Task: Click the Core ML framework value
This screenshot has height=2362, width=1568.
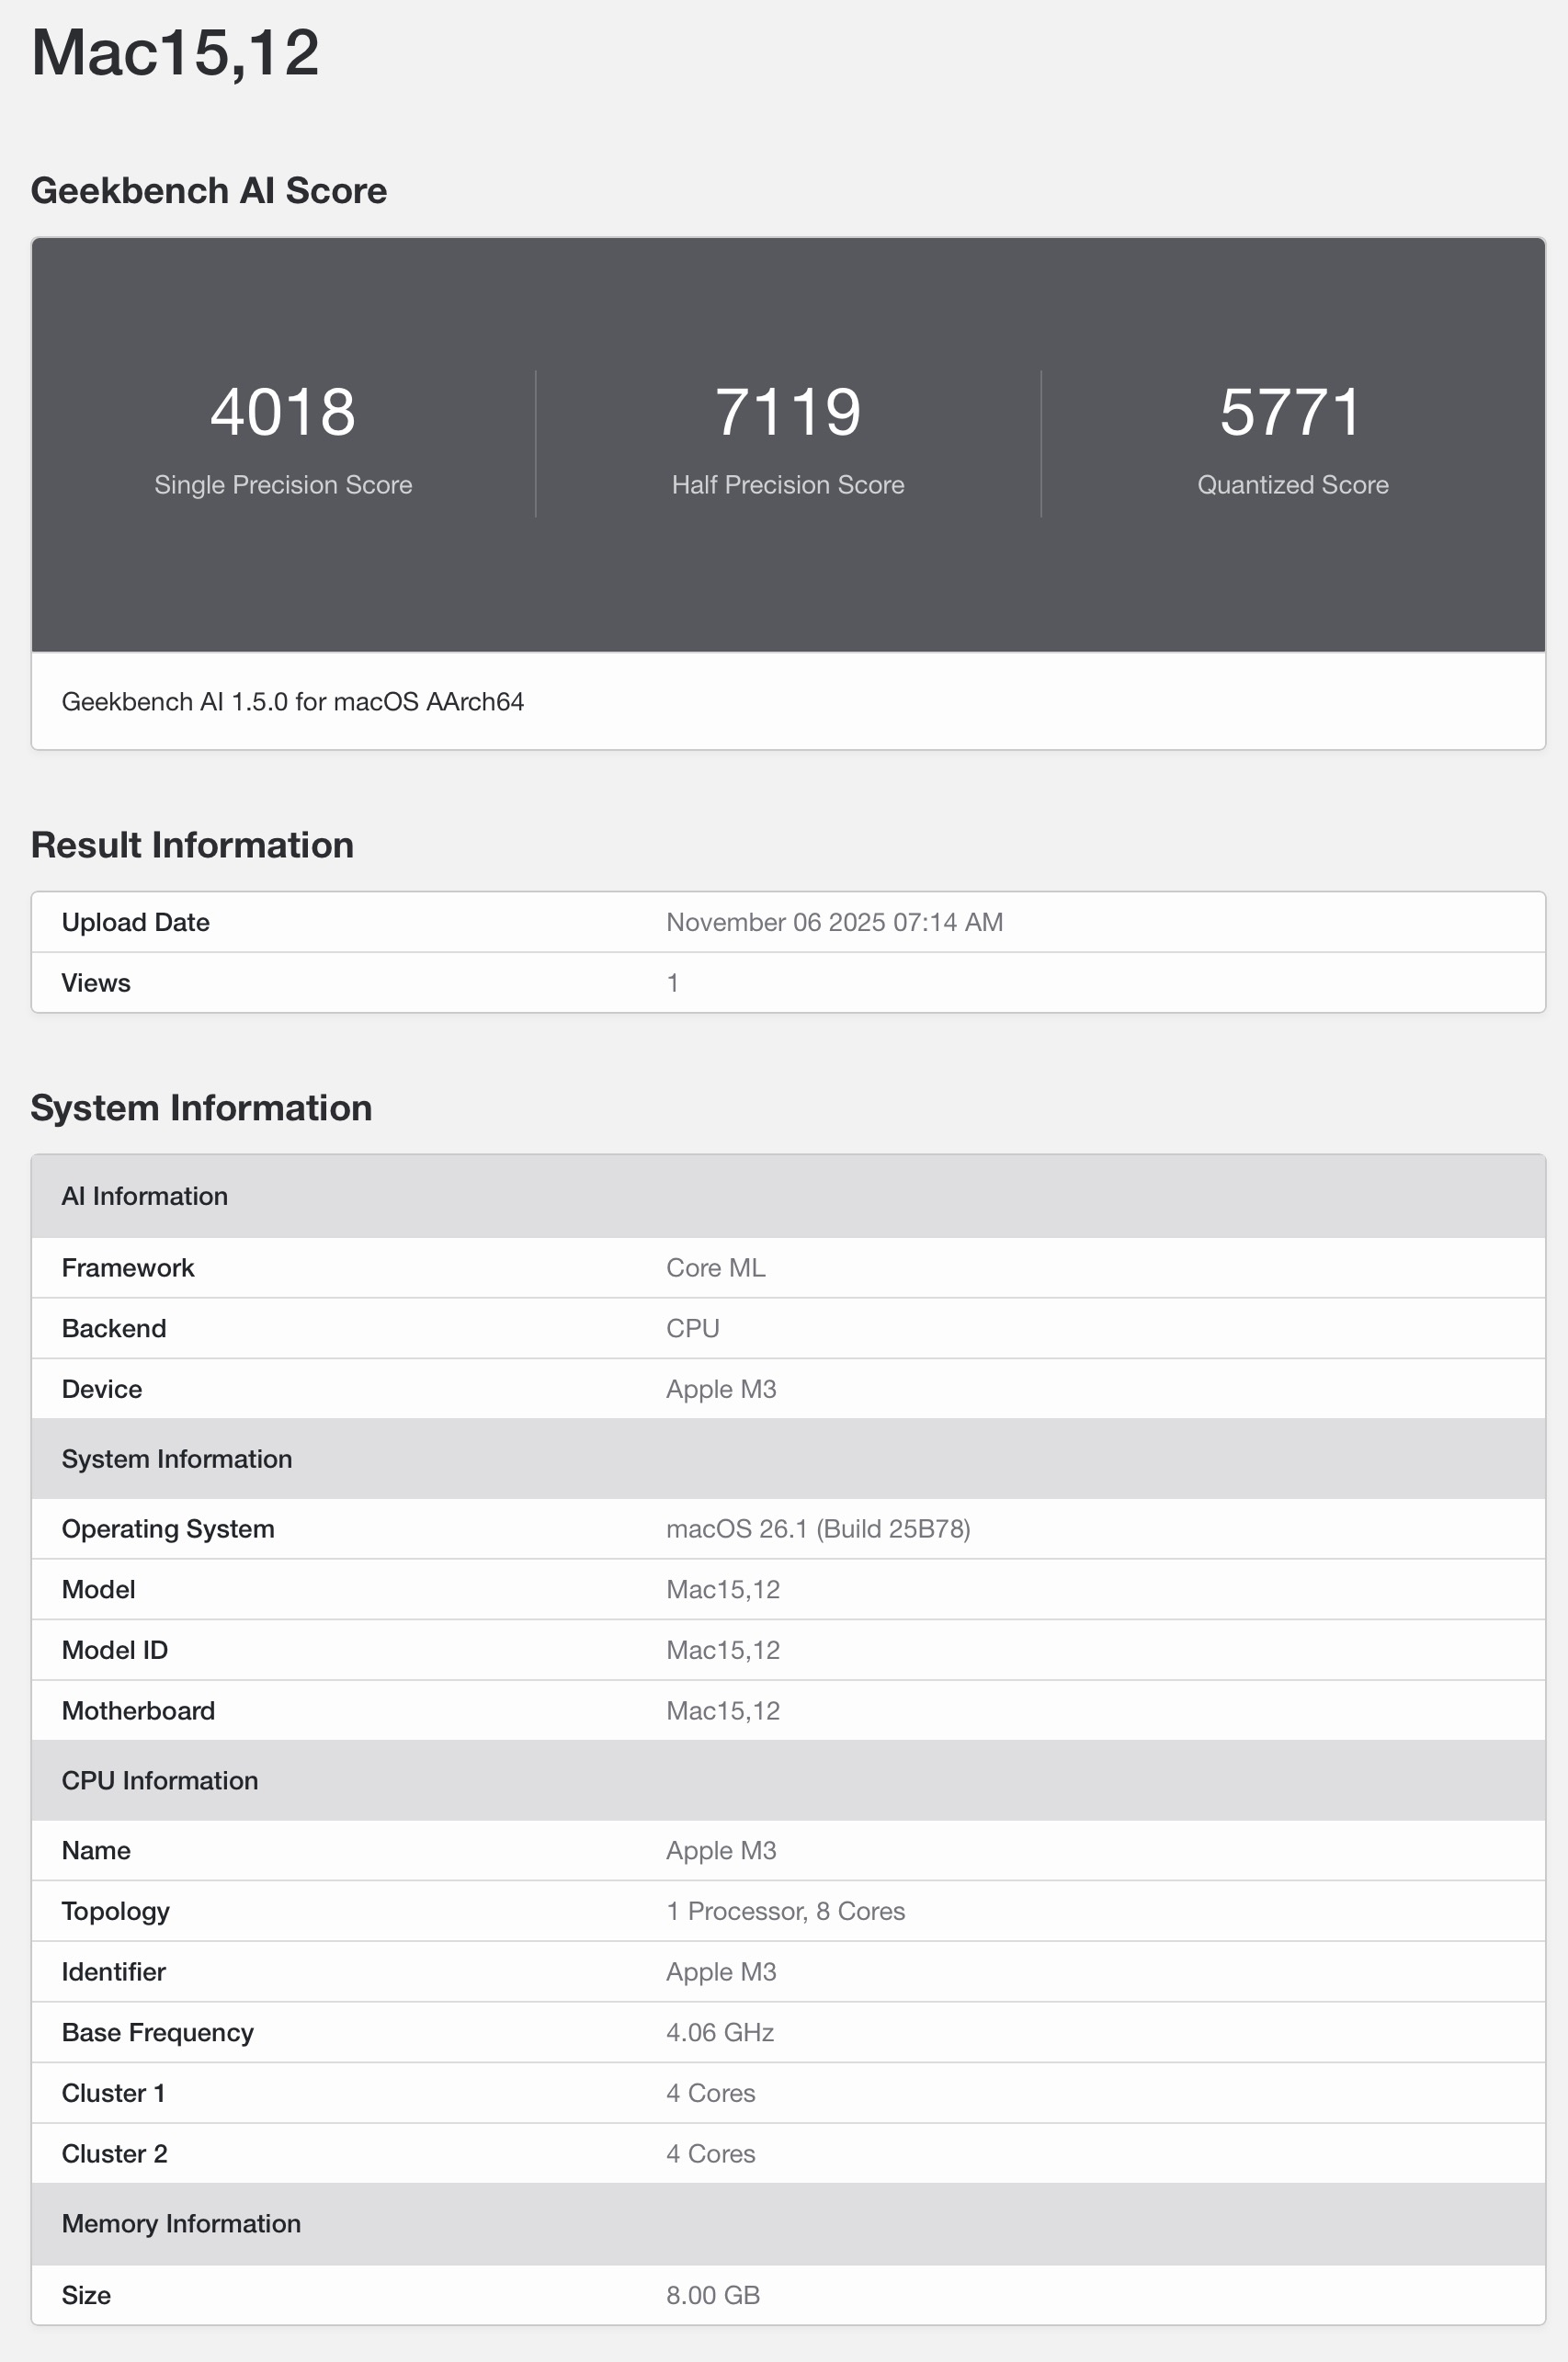Action: 716,1268
